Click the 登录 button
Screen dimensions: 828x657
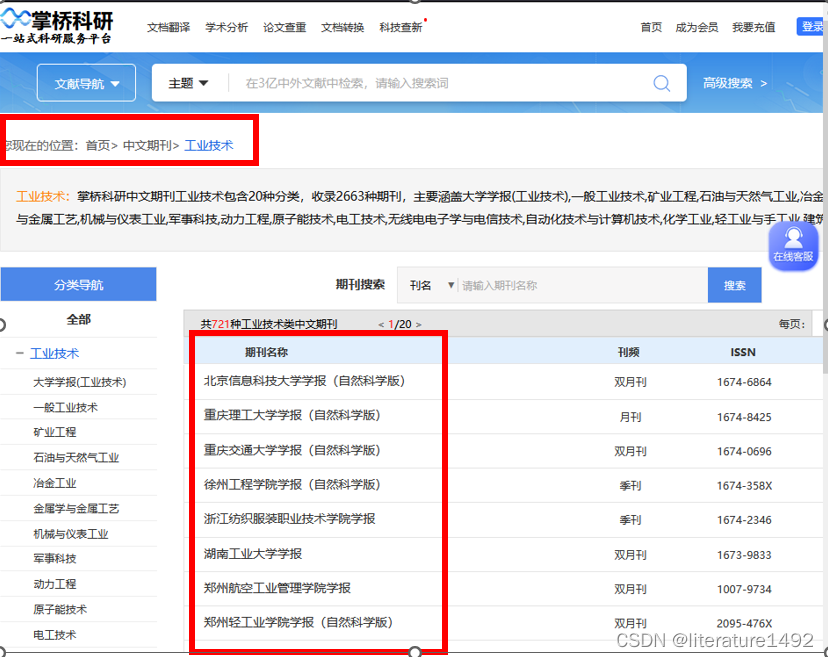click(x=810, y=26)
